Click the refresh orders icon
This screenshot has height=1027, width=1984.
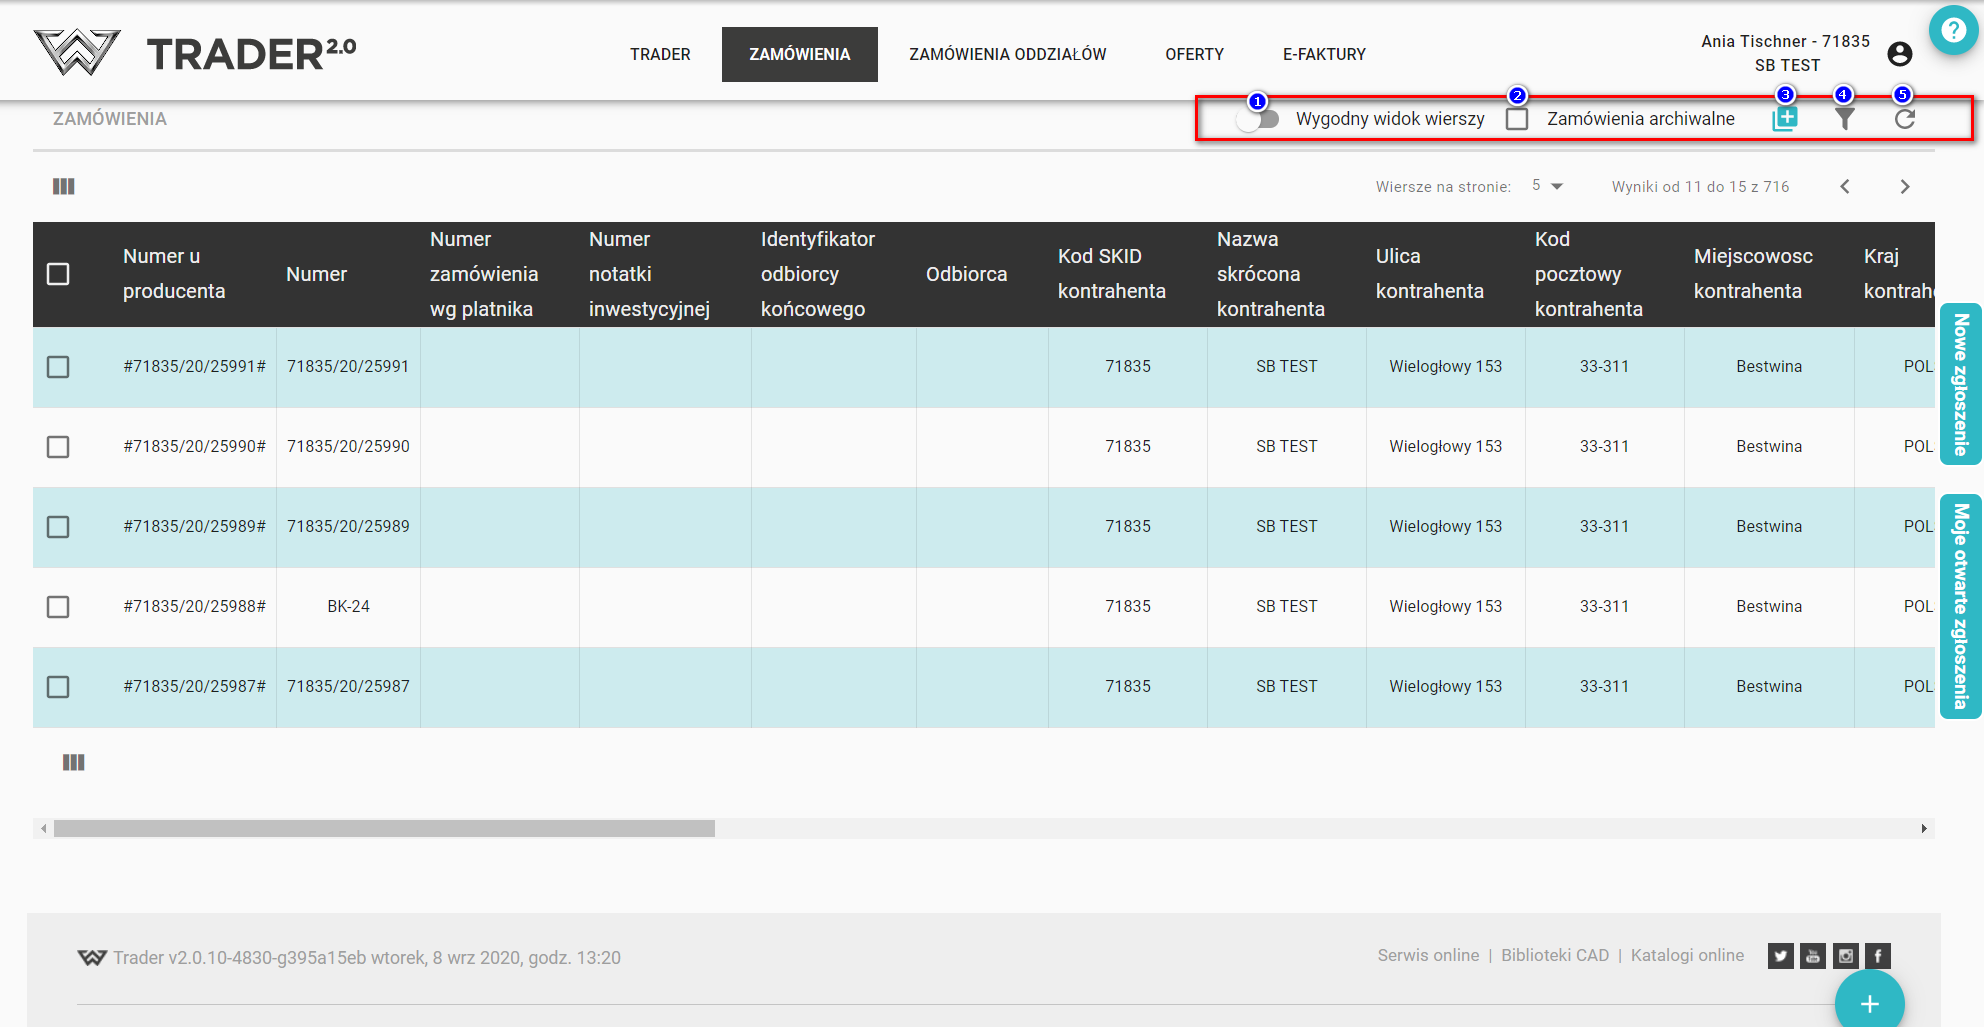[1904, 119]
